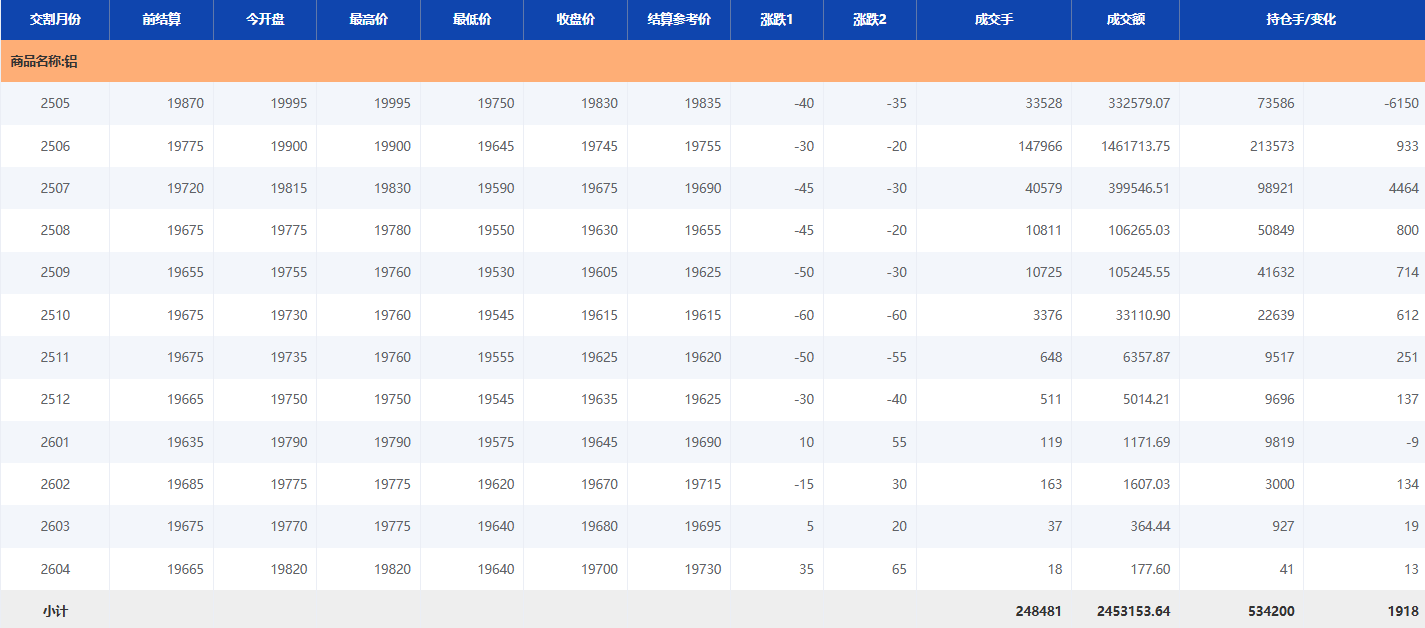This screenshot has height=628, width=1425.
Task: Select the 1461713.75 turnover cell
Action: click(1135, 146)
